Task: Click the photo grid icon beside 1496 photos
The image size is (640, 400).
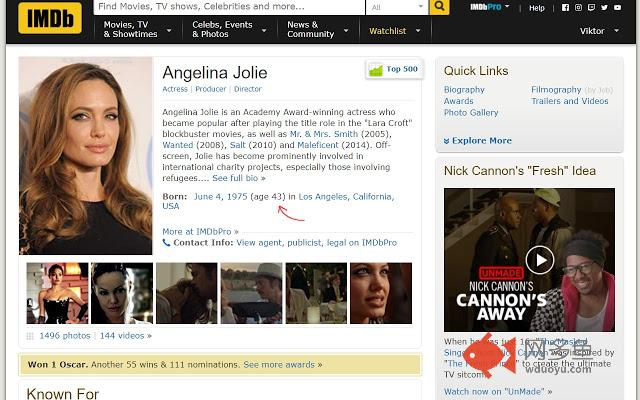Action: [x=30, y=336]
